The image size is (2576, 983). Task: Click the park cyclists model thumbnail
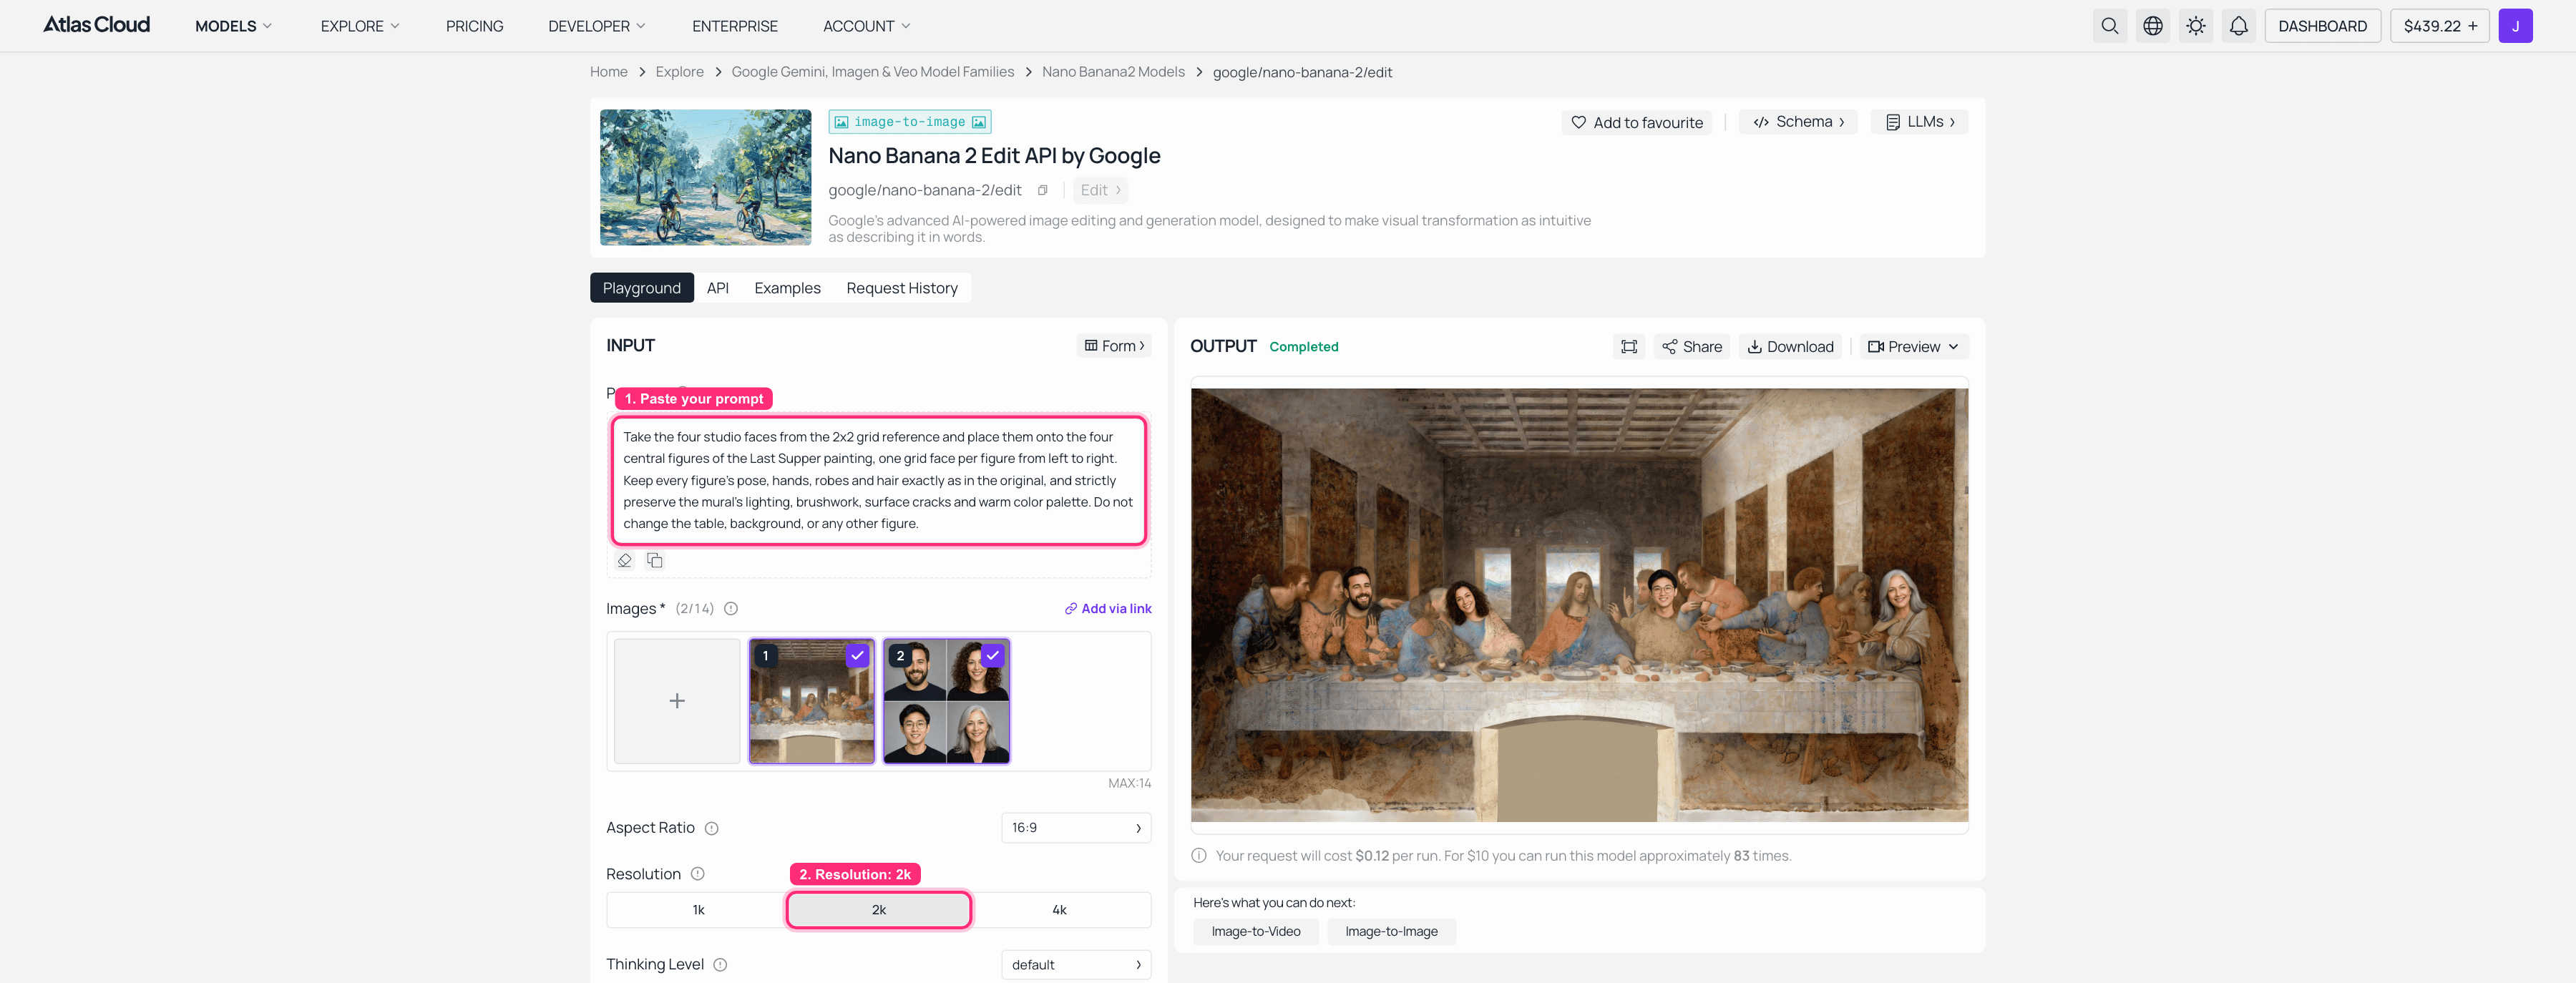point(705,177)
